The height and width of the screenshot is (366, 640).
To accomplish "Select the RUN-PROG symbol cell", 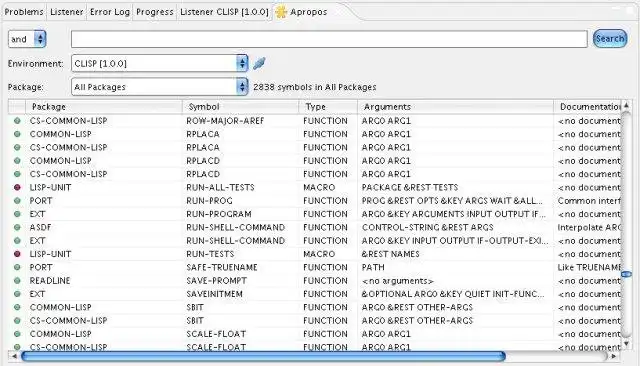I will [209, 201].
